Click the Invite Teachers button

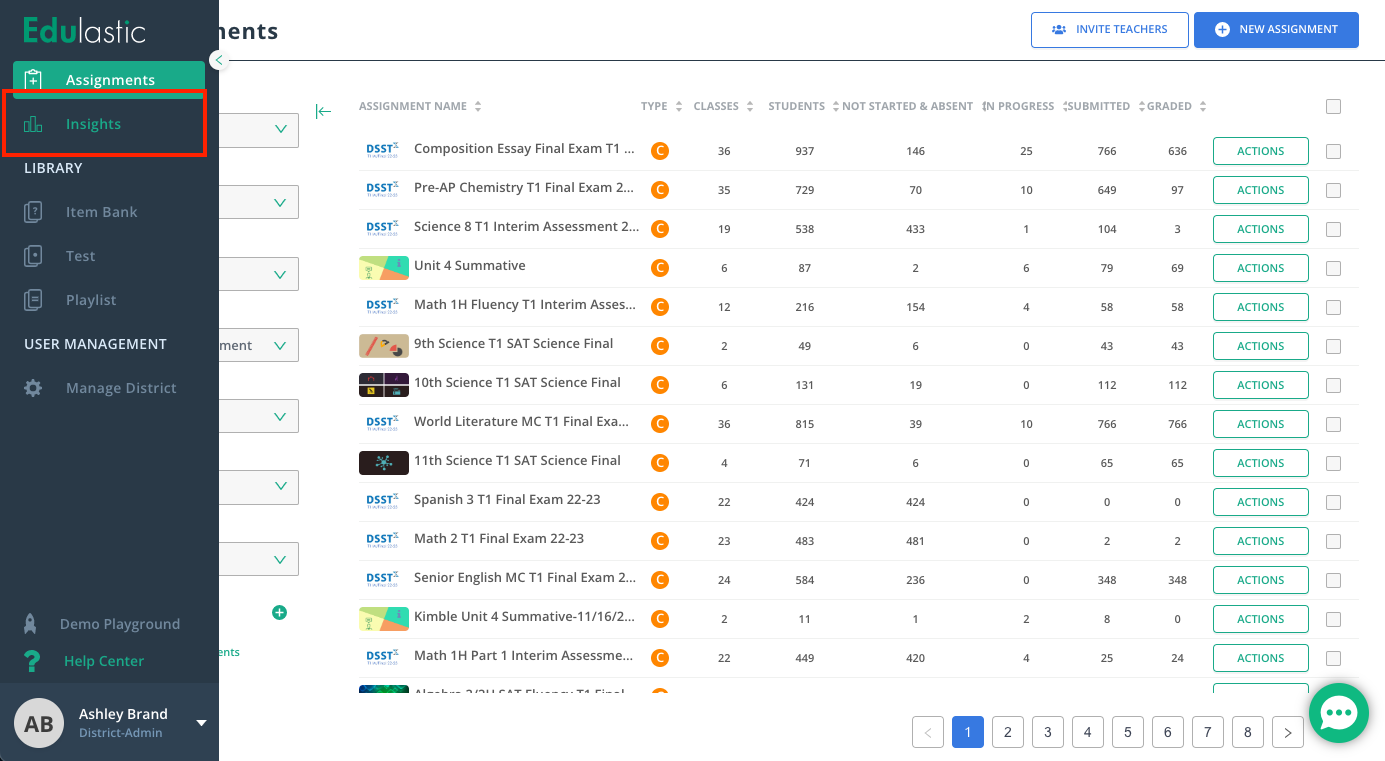1110,30
